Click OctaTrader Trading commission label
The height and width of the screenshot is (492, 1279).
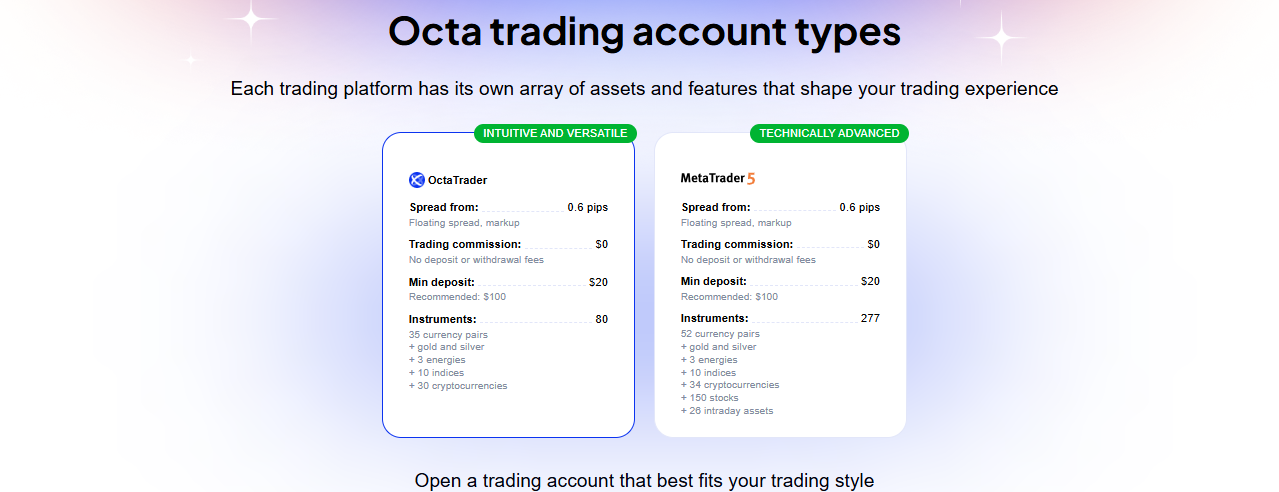coord(465,244)
